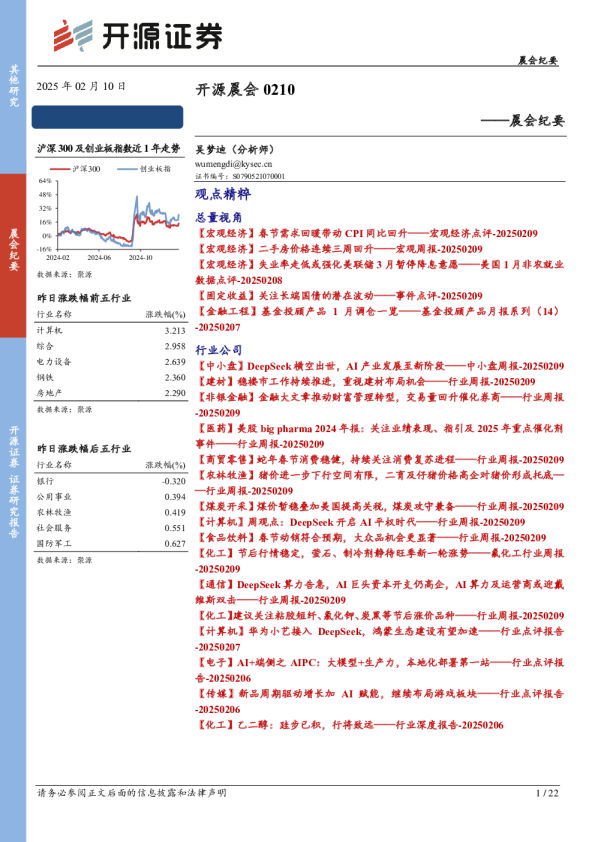Click the 公用事业 row
Viewport: 595px width, 842px height.
point(111,497)
